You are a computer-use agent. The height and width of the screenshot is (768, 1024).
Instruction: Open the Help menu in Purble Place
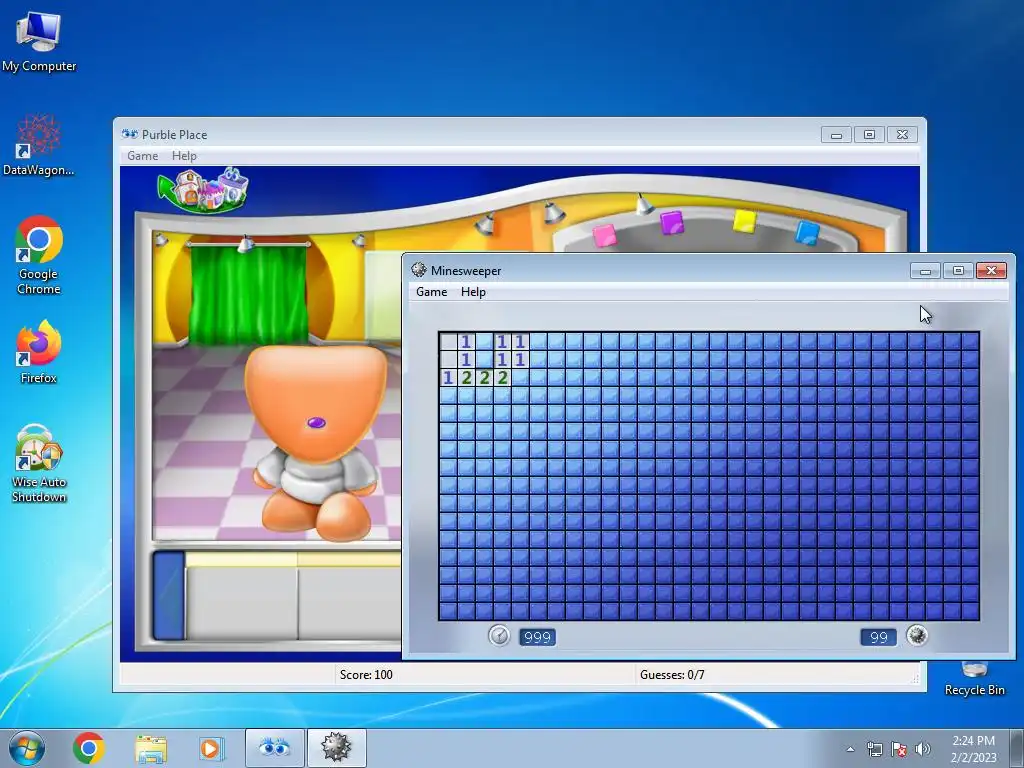pos(184,155)
